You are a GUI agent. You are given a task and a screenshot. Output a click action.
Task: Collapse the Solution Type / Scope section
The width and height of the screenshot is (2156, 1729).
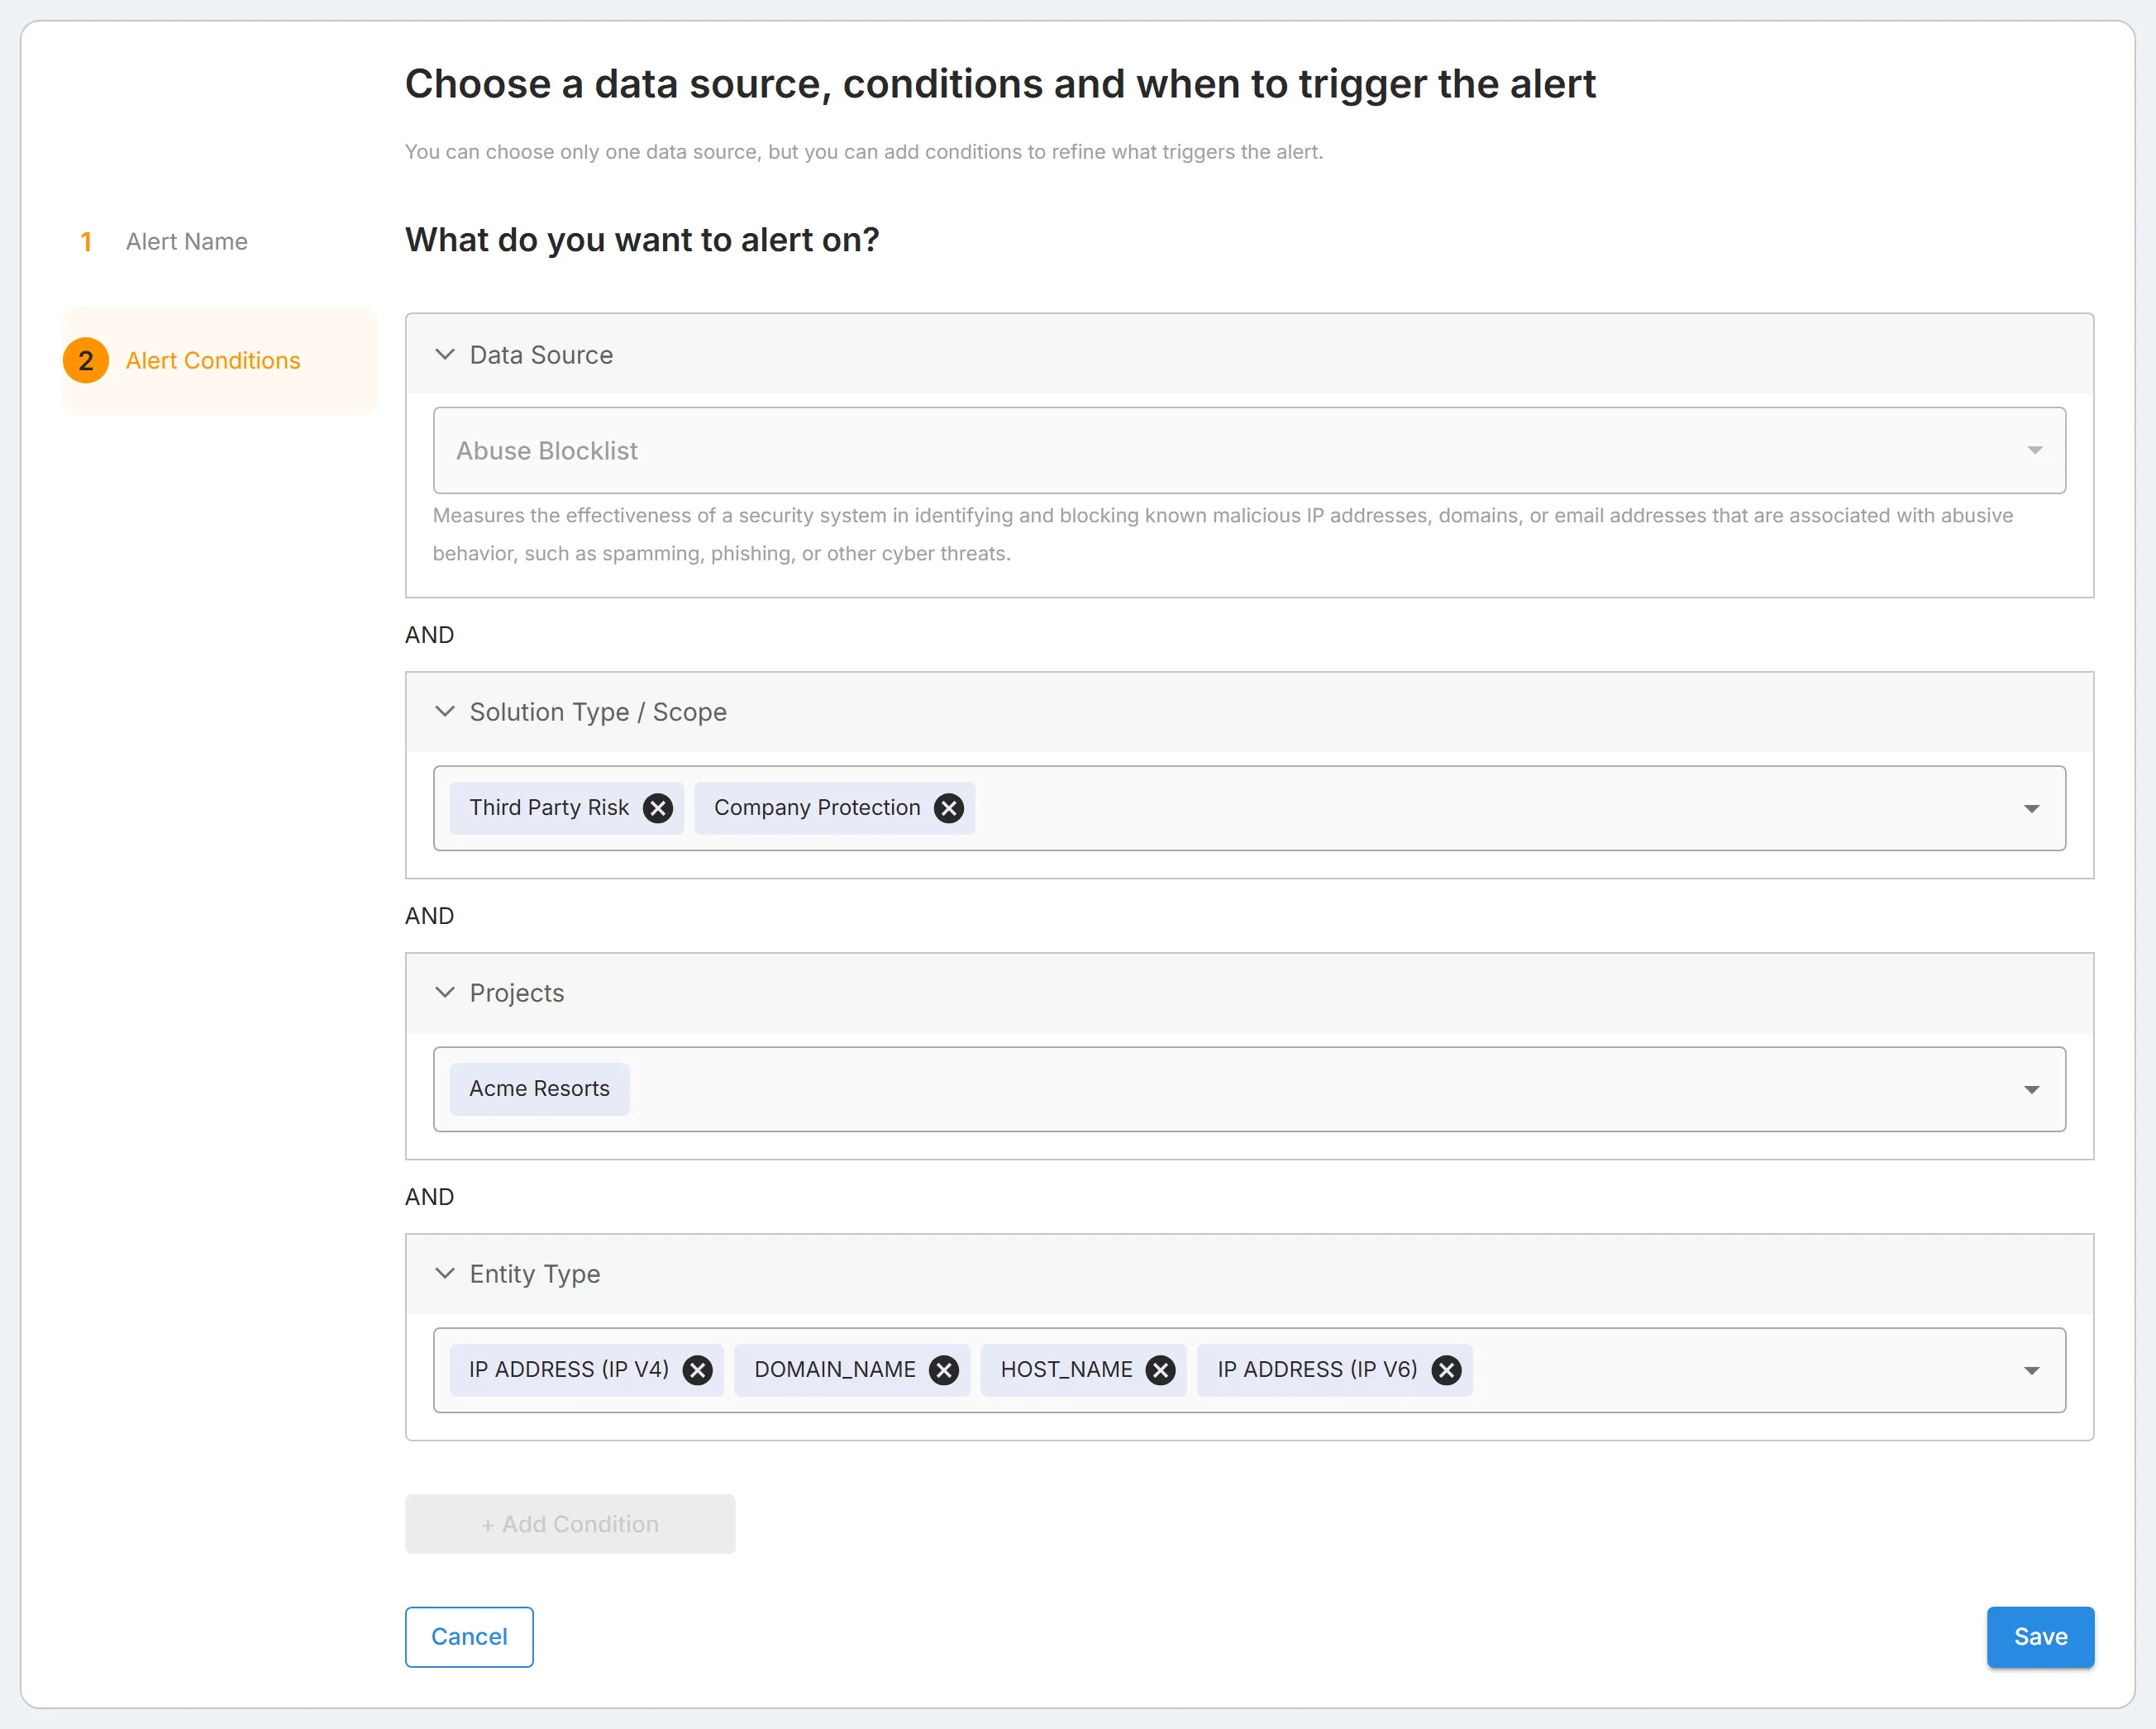click(445, 712)
